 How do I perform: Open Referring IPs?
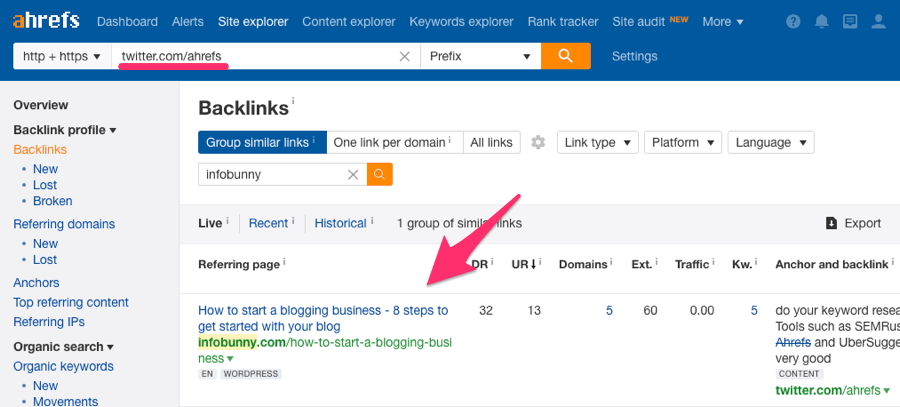click(49, 321)
